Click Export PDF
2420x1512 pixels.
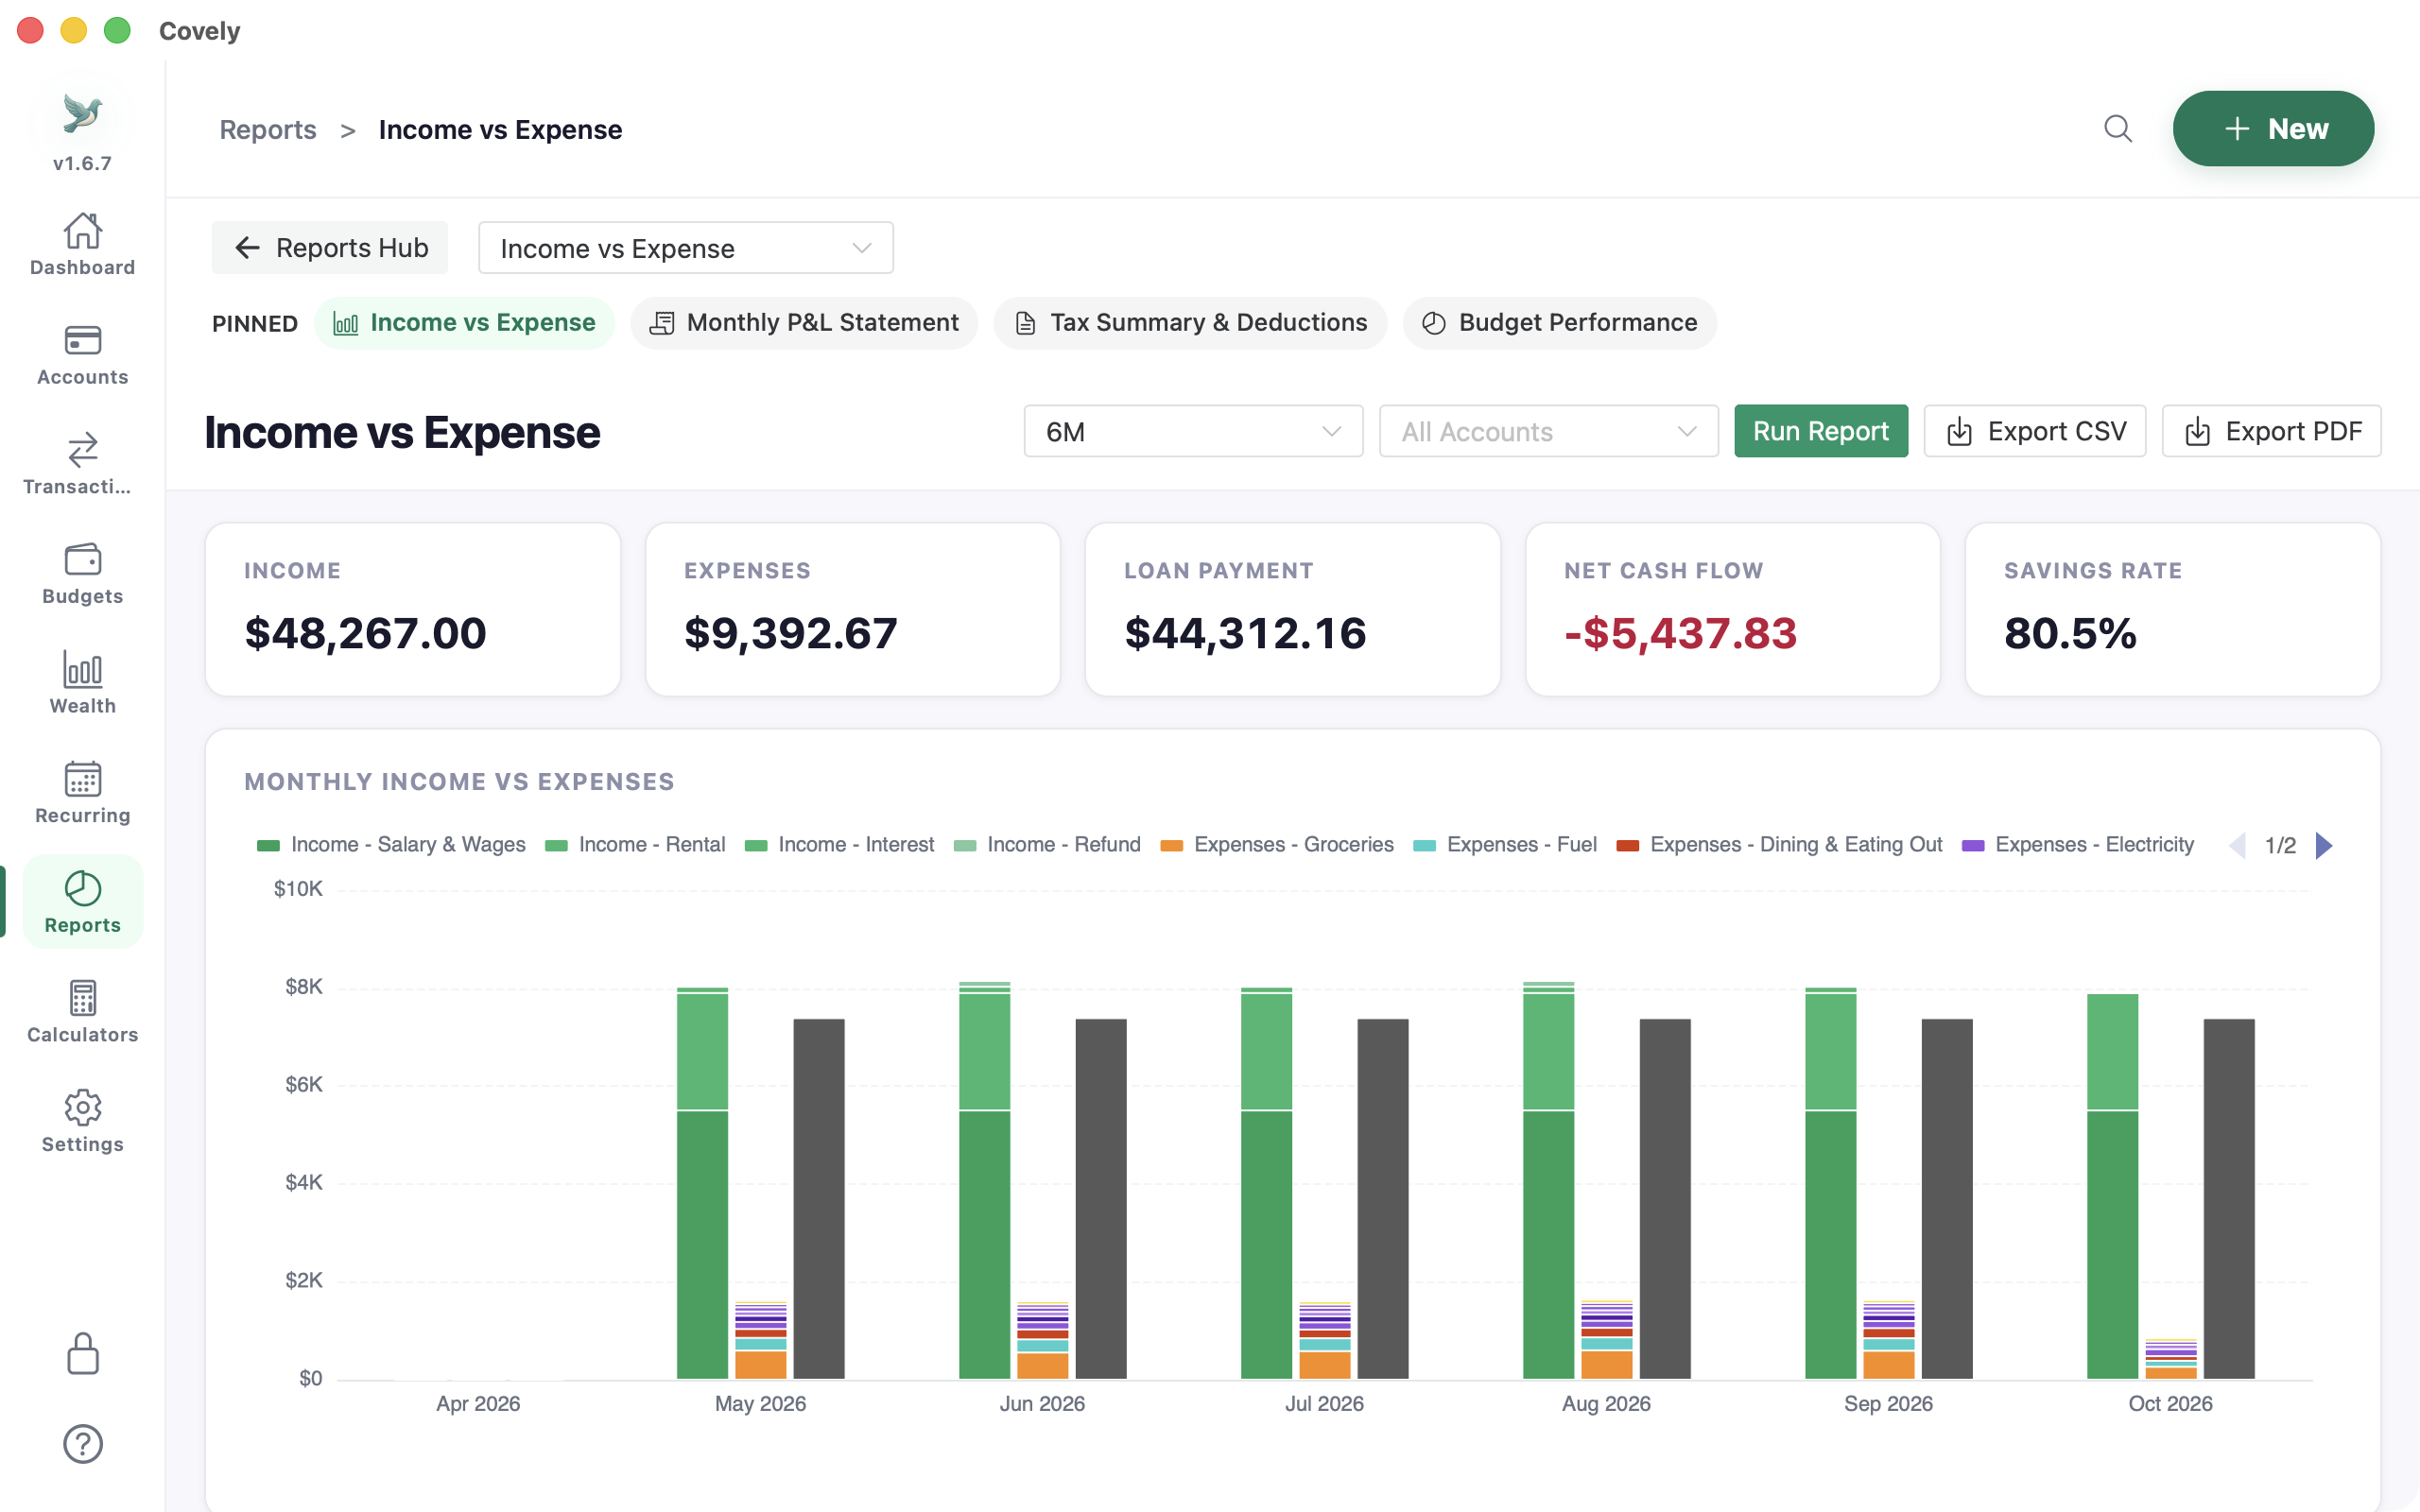(2271, 431)
